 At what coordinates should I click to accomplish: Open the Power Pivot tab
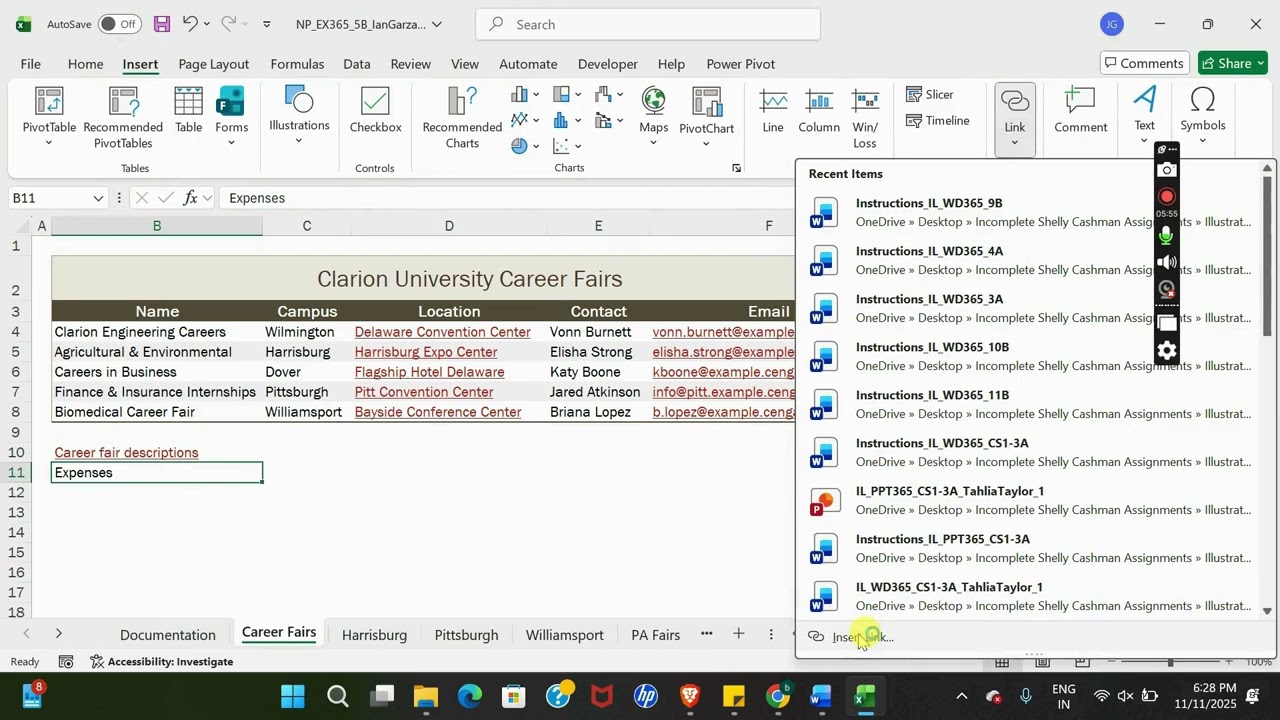(x=740, y=63)
